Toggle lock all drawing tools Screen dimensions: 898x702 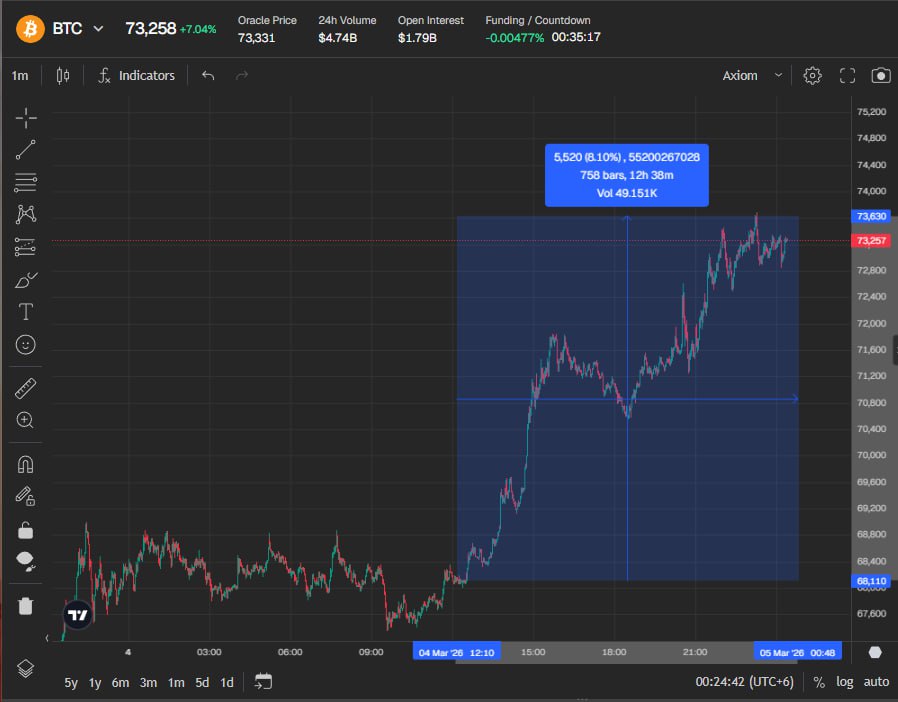[x=26, y=530]
